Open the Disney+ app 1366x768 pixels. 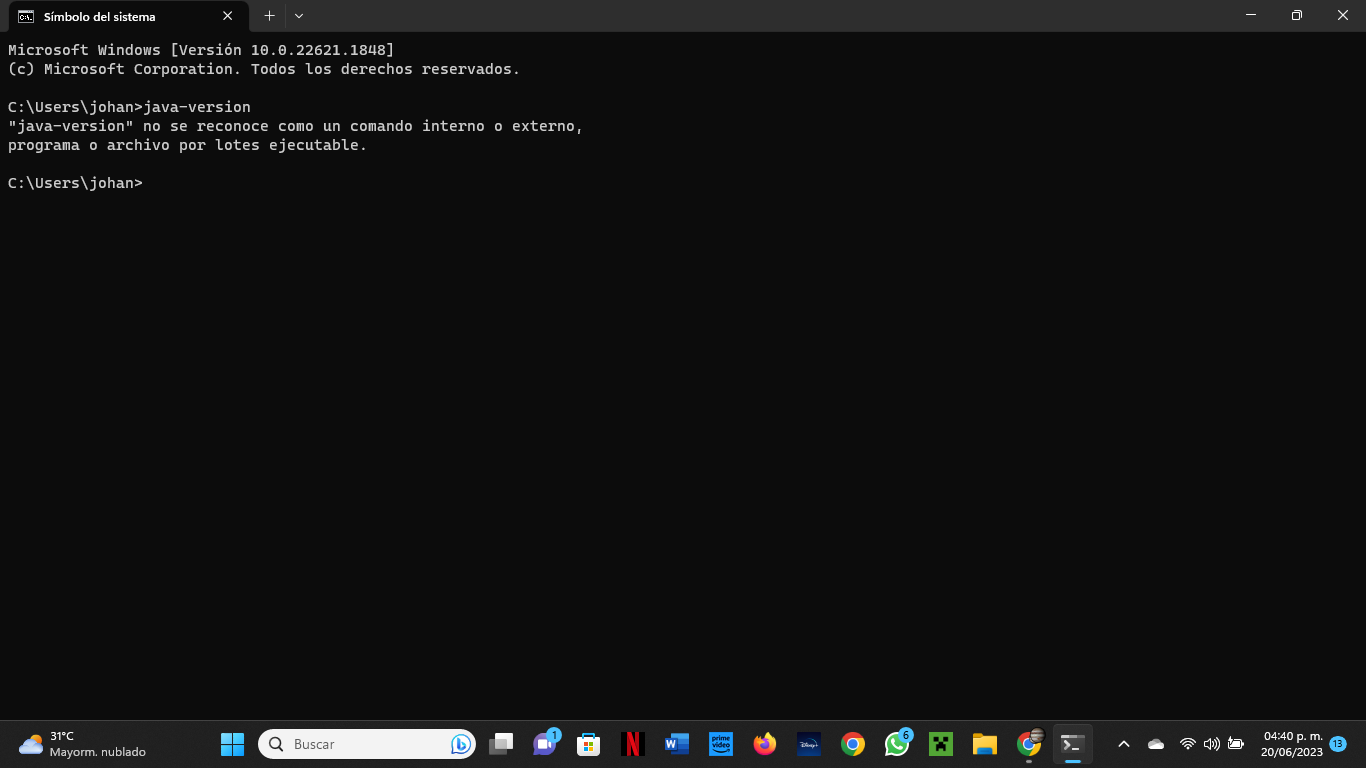[x=809, y=744]
